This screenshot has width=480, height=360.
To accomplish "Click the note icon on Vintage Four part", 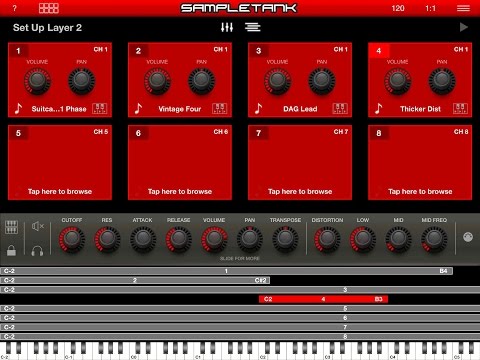I will (x=138, y=108).
